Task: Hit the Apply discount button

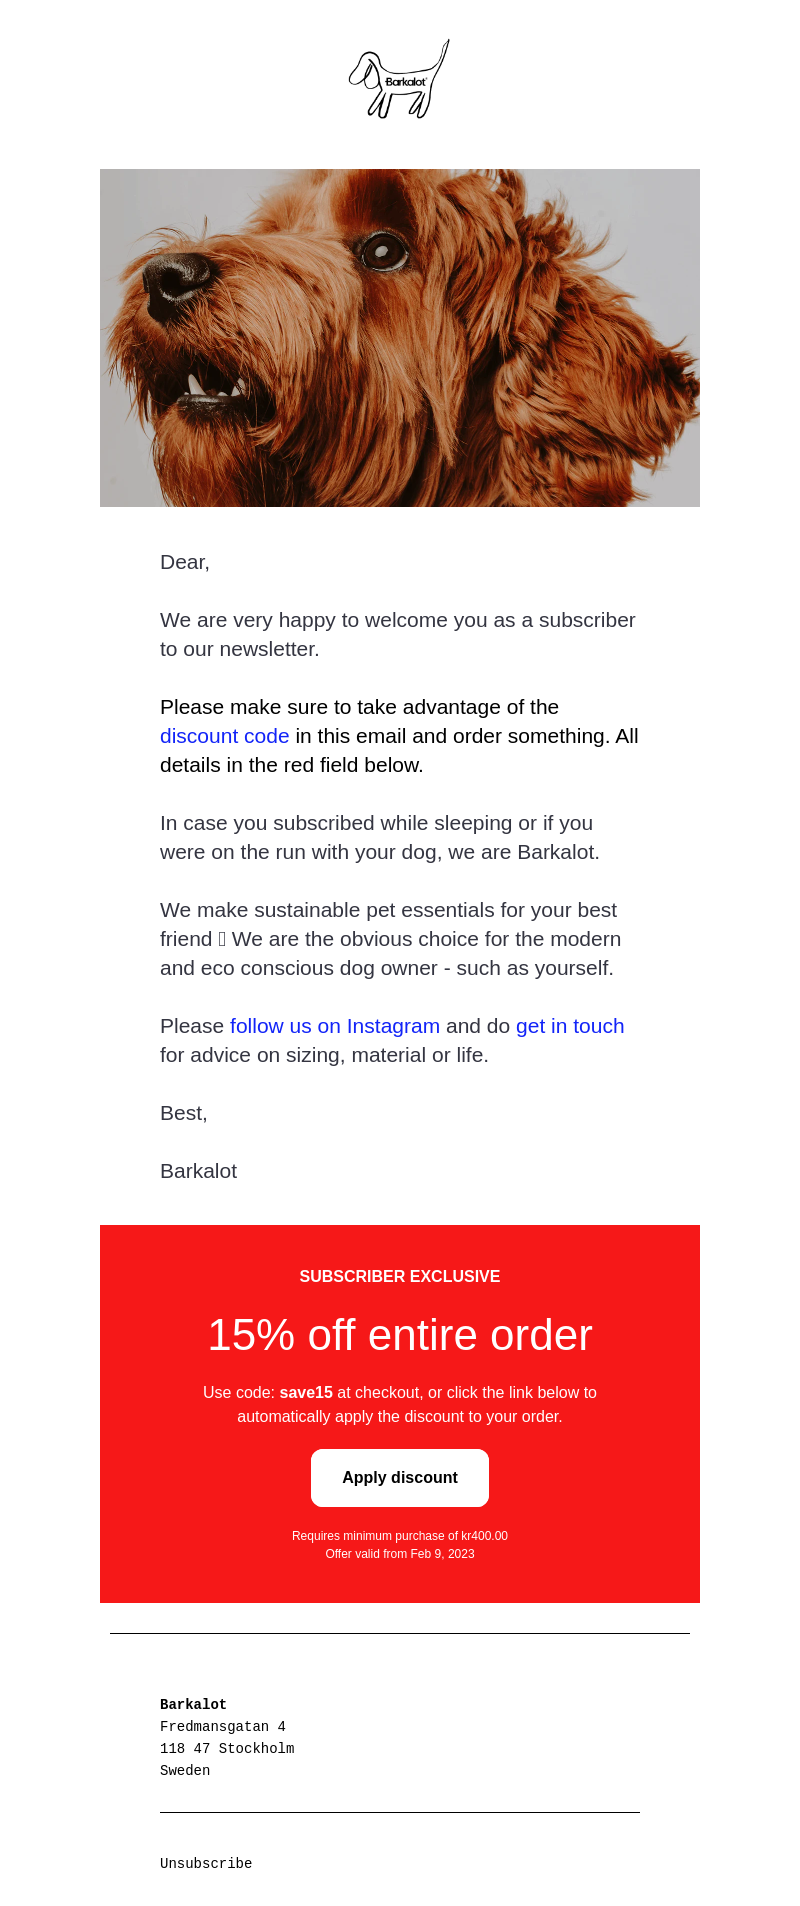Action: [x=400, y=1478]
